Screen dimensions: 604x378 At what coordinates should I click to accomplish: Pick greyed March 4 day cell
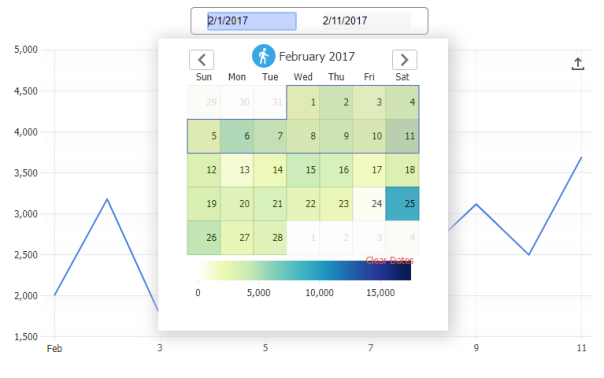pyautogui.click(x=402, y=237)
